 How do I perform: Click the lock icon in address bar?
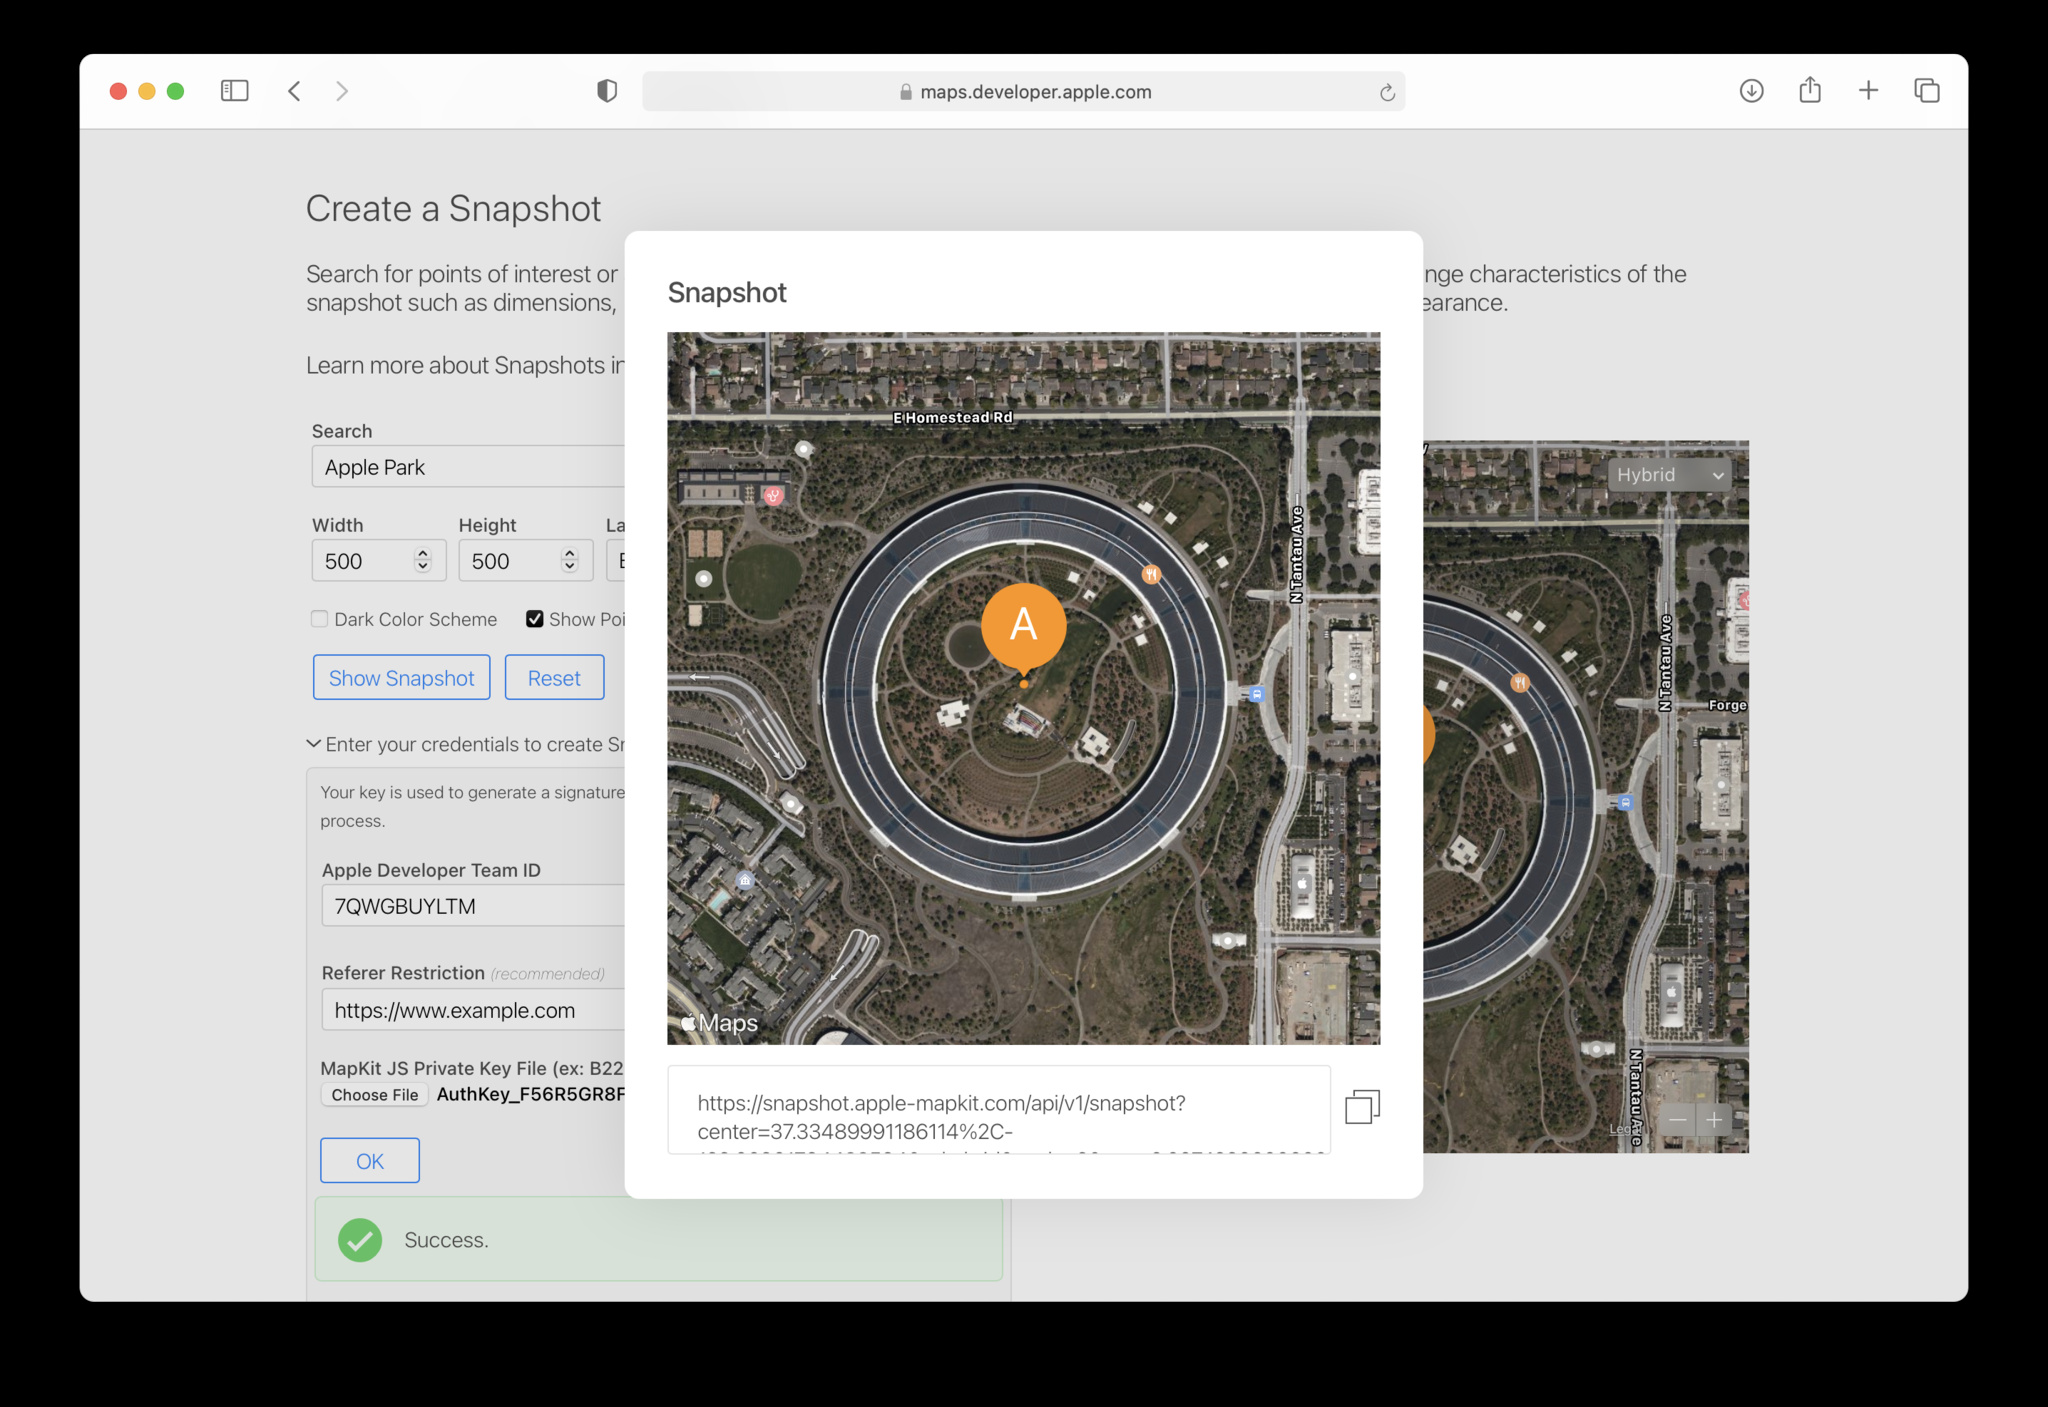(x=906, y=92)
